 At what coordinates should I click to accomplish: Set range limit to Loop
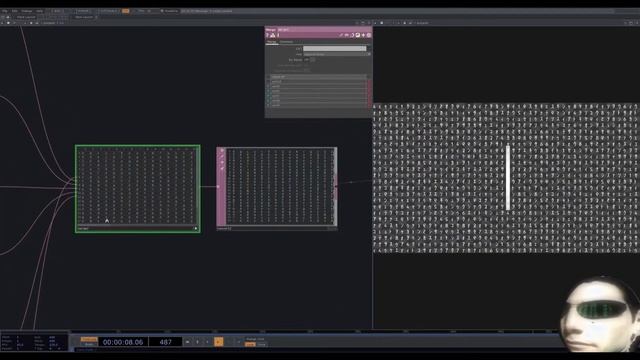click(250, 344)
